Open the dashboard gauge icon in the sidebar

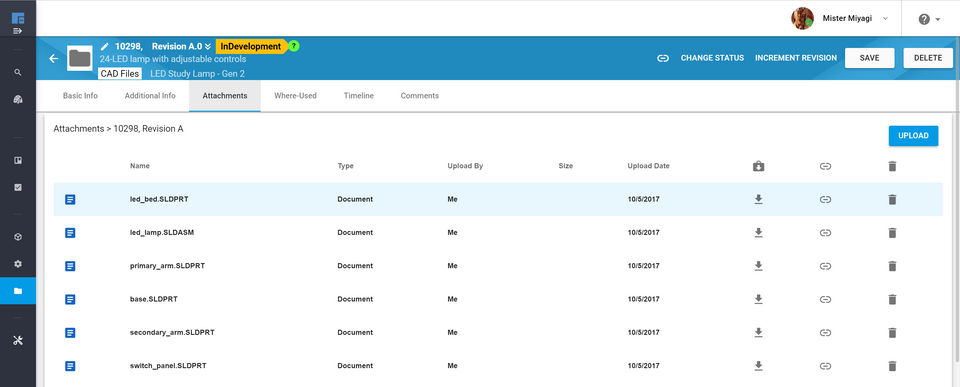[18, 99]
